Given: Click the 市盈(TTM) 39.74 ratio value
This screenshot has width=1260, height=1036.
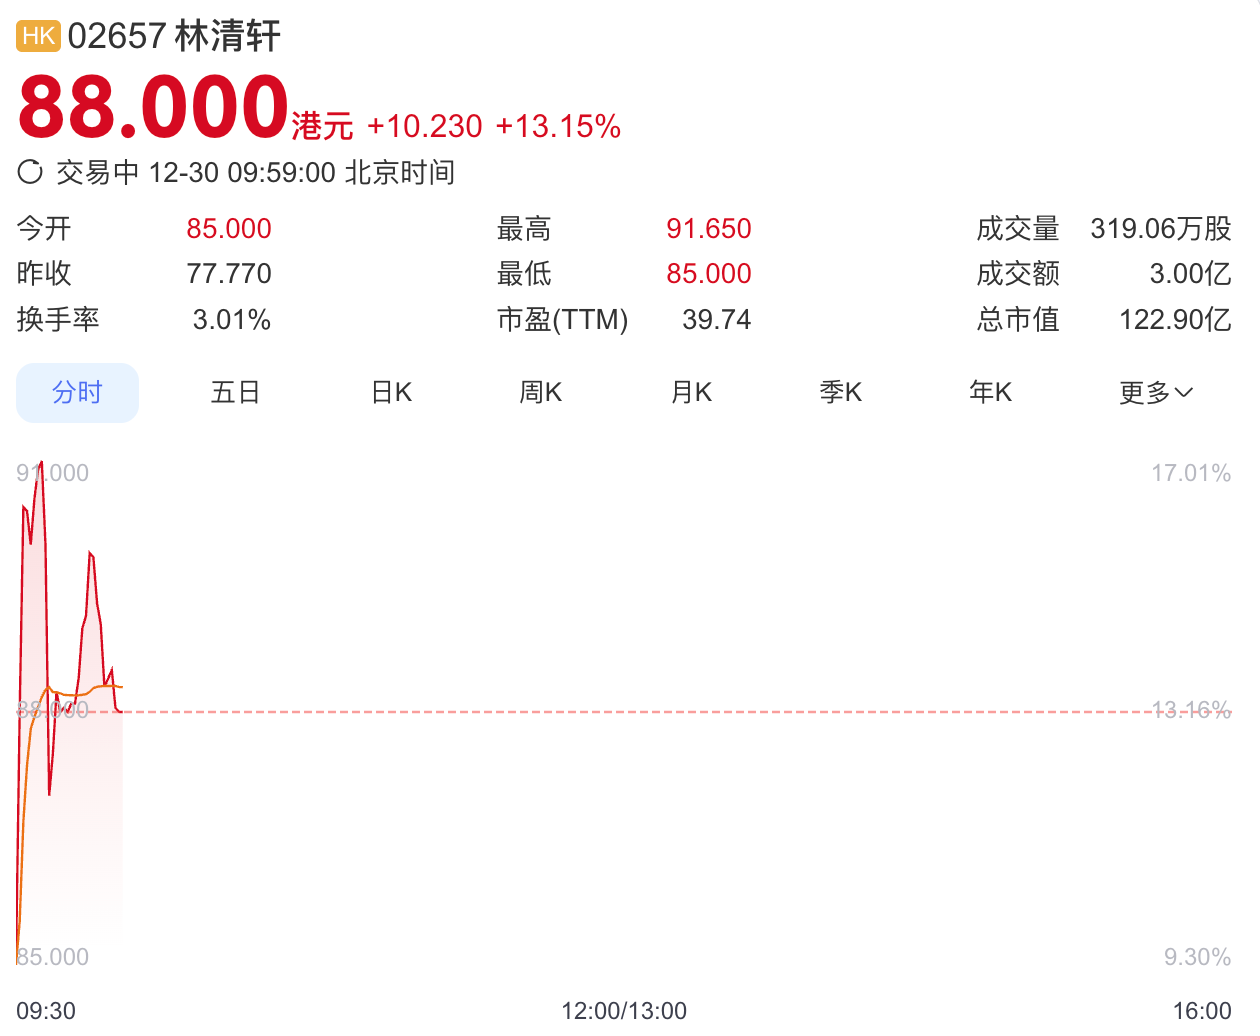Looking at the screenshot, I should [716, 319].
